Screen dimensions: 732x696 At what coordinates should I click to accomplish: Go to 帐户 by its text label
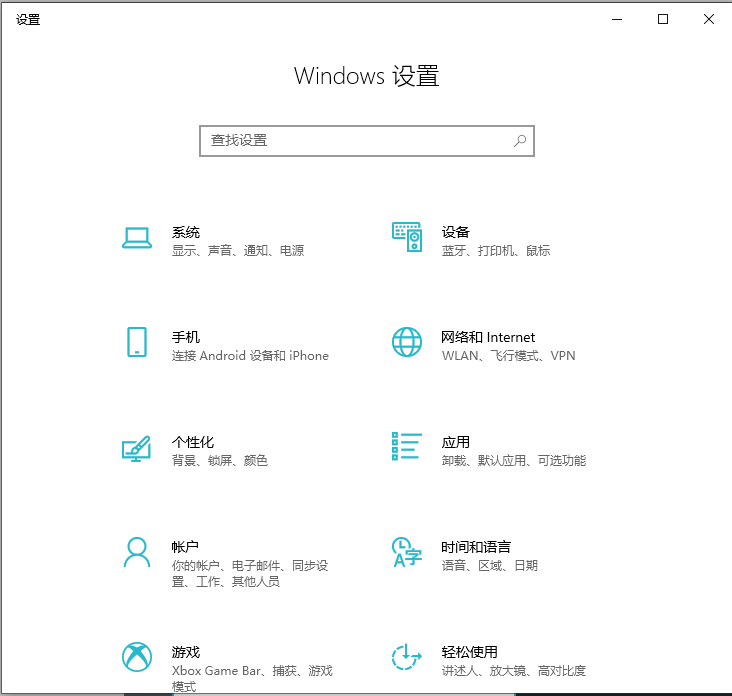coord(186,547)
